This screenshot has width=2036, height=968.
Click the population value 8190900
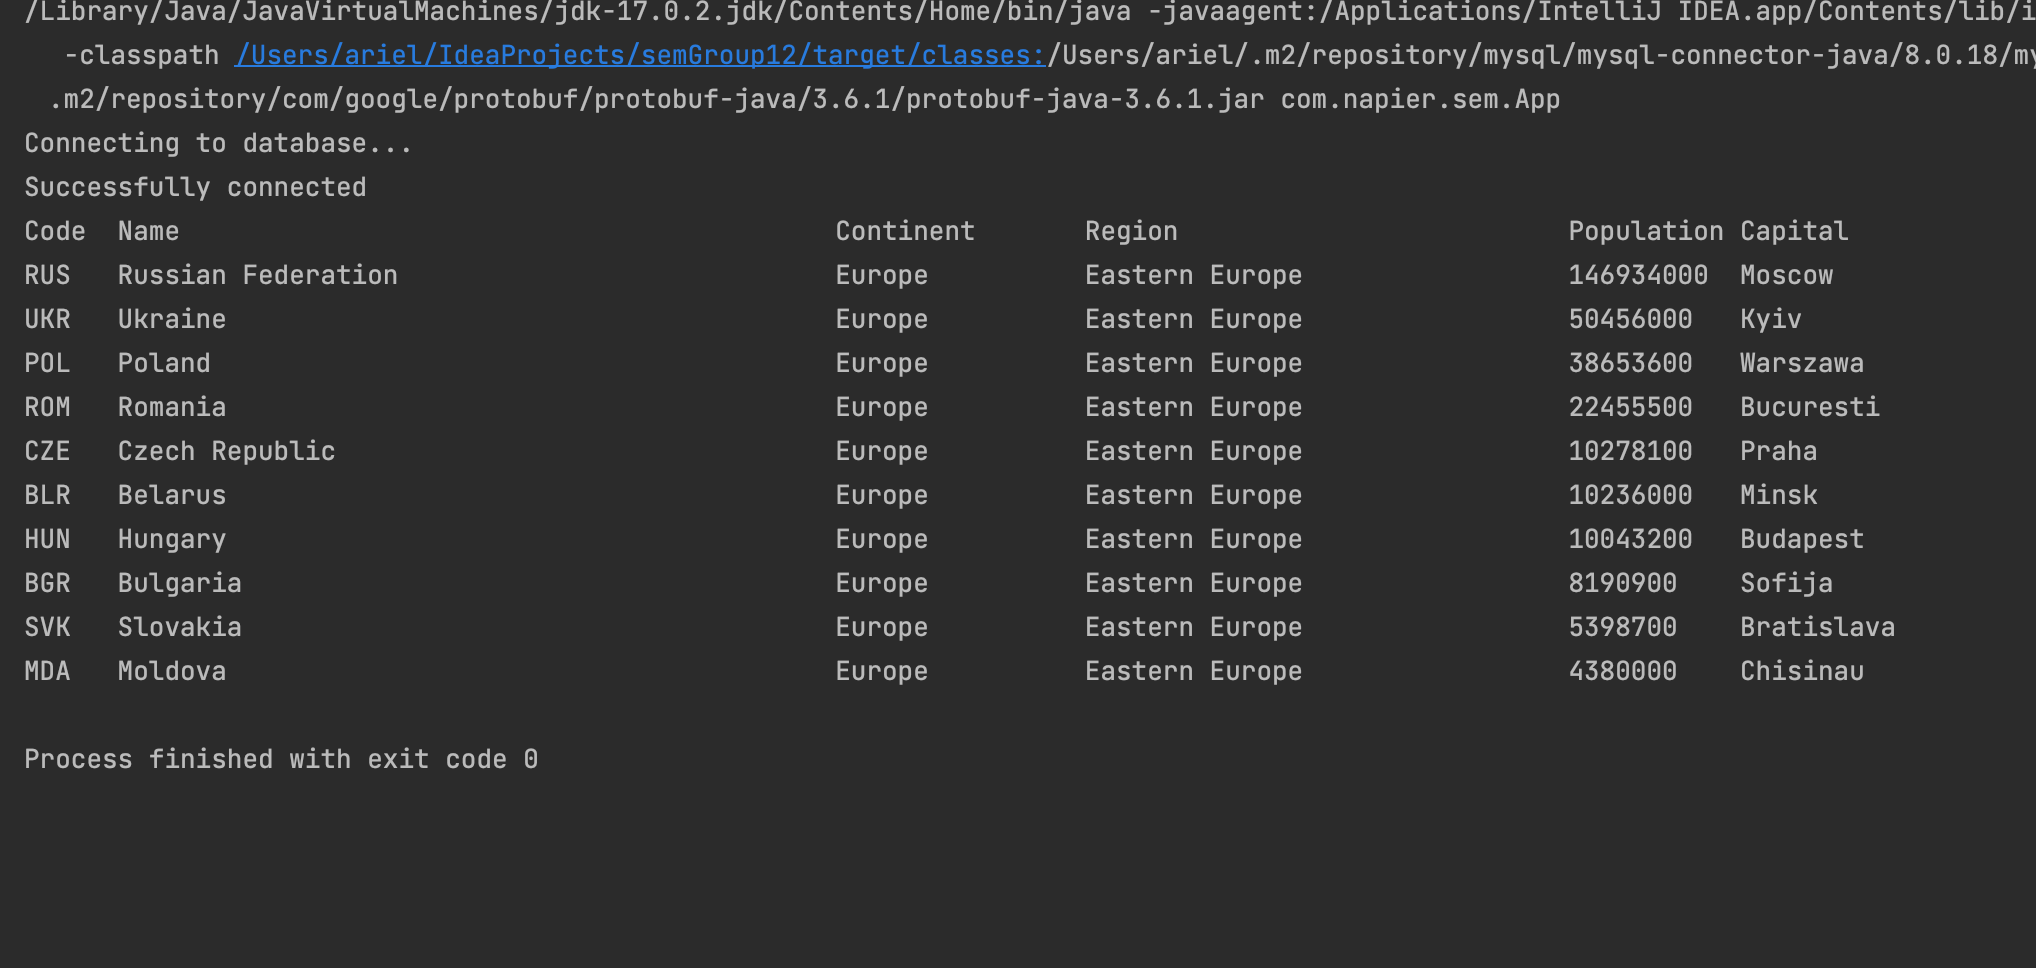(1623, 583)
